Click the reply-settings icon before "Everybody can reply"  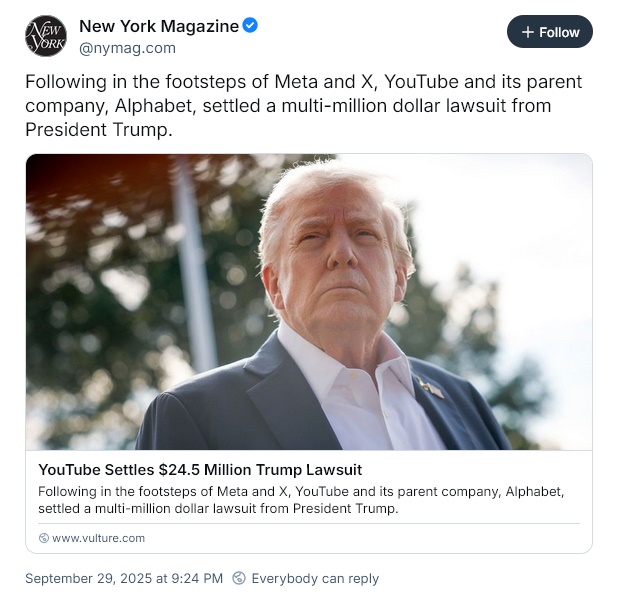tap(239, 578)
